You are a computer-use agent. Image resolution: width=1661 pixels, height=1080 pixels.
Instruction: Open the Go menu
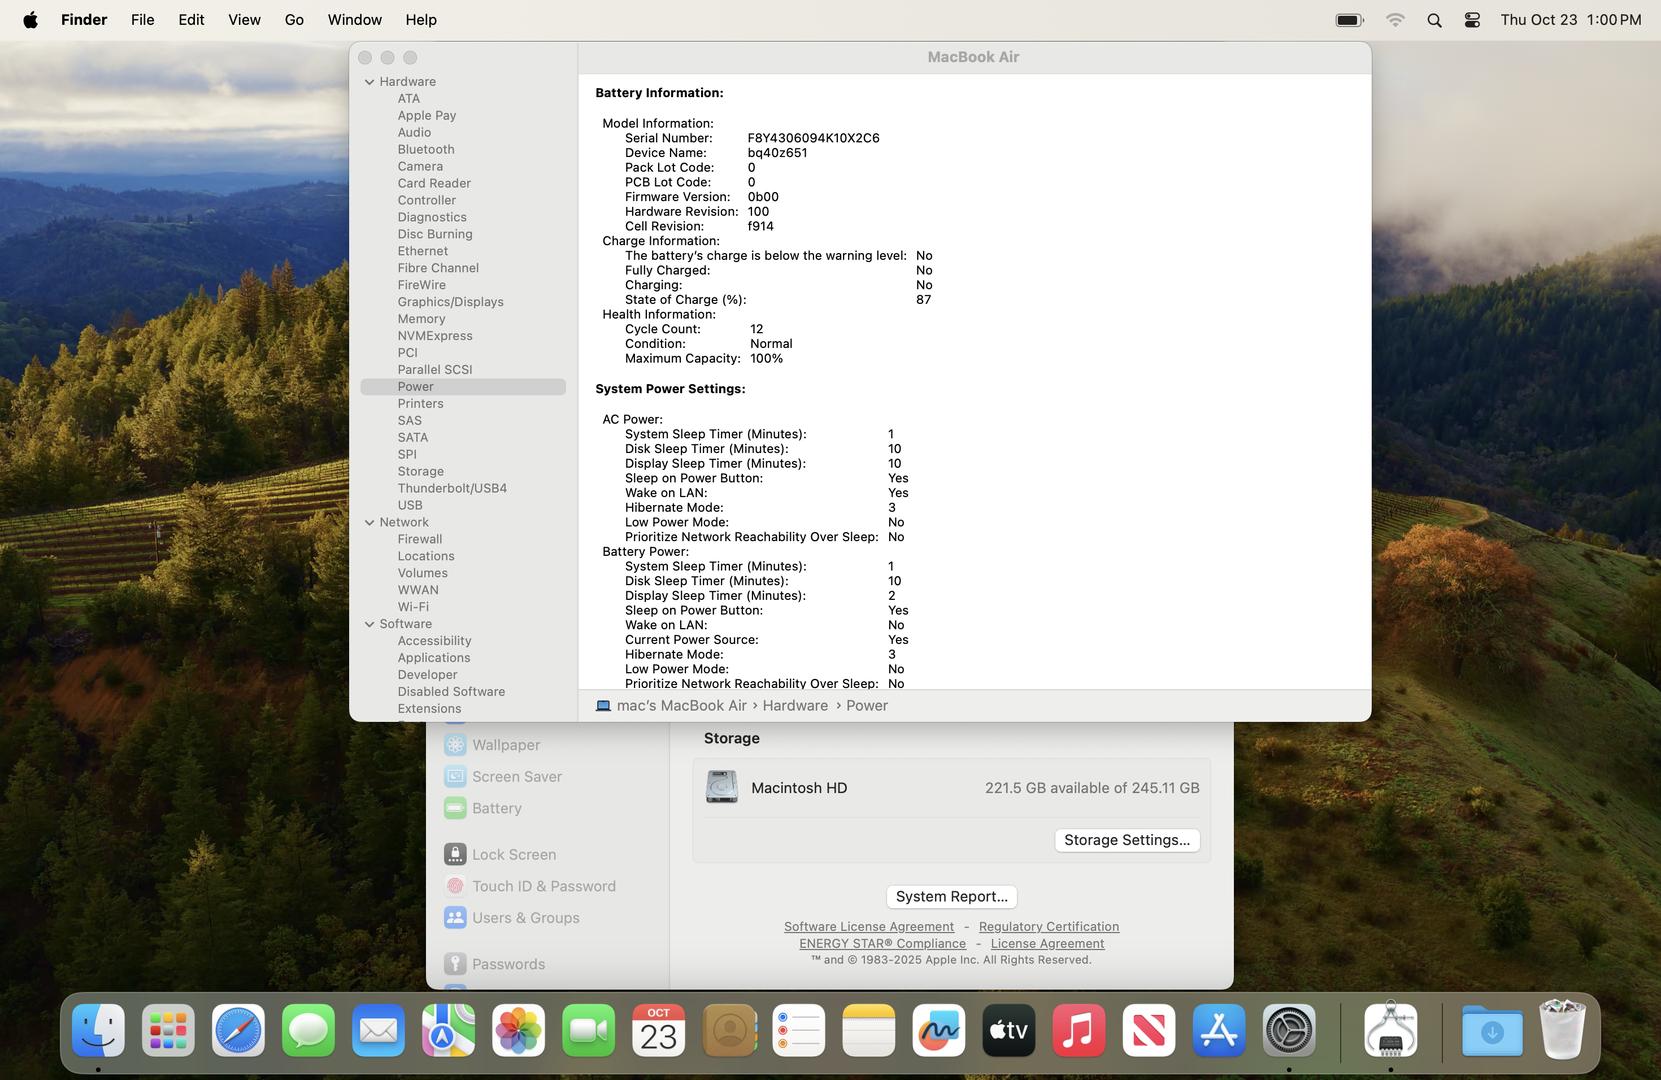[x=294, y=20]
